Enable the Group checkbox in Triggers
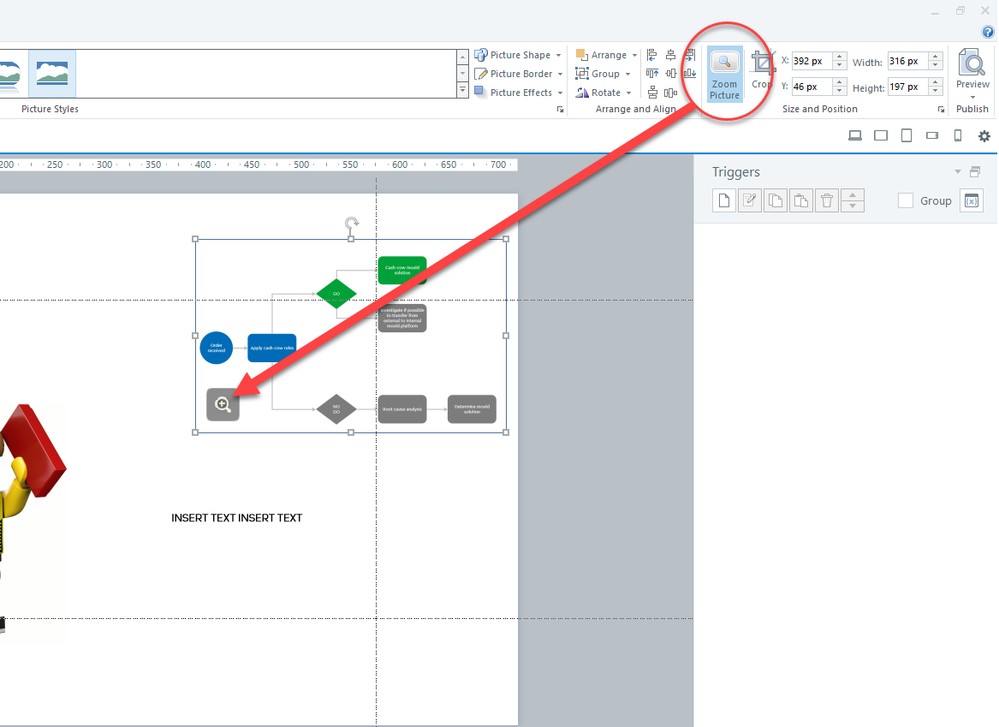The image size is (999, 727). (x=905, y=201)
